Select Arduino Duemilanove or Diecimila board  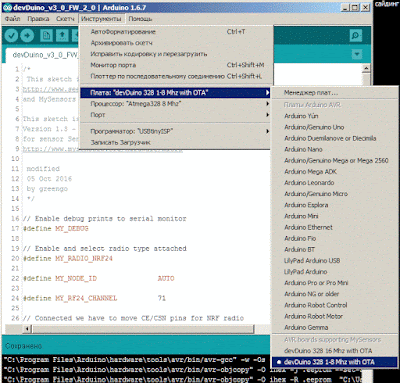pyautogui.click(x=335, y=138)
